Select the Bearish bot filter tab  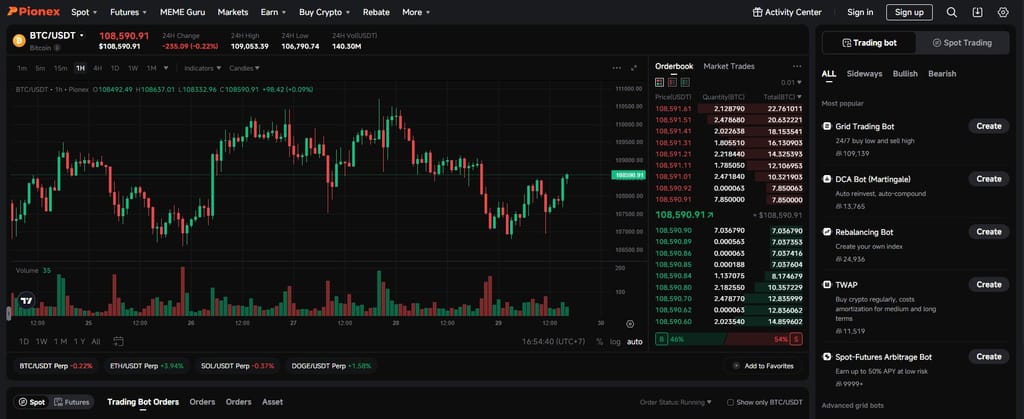pyautogui.click(x=942, y=74)
